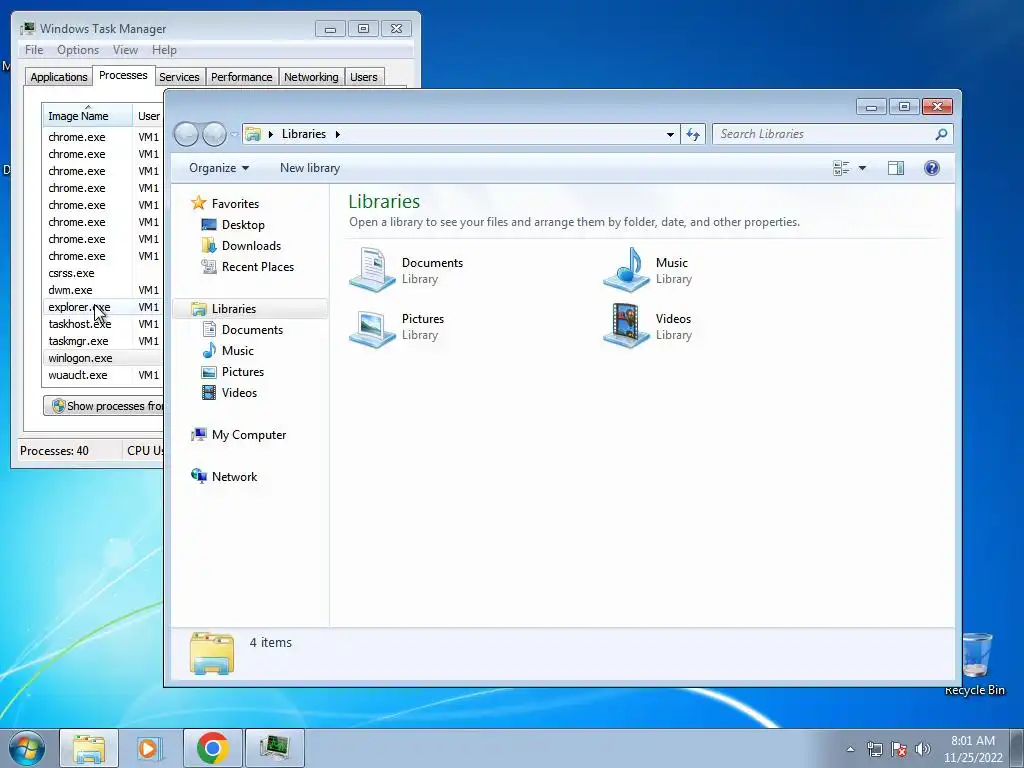Show hidden tray icons arrow
Image resolution: width=1024 pixels, height=768 pixels.
pyautogui.click(x=850, y=749)
